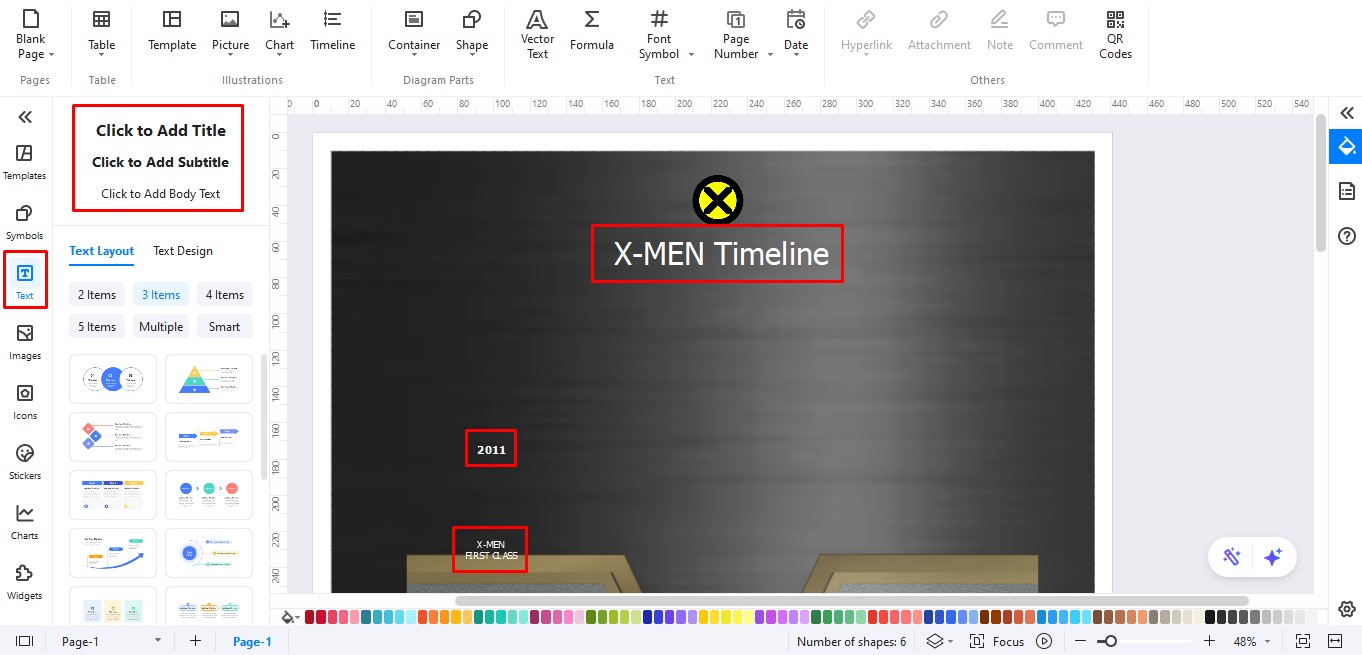
Task: Start presentation play button in status bar
Action: pos(1044,641)
